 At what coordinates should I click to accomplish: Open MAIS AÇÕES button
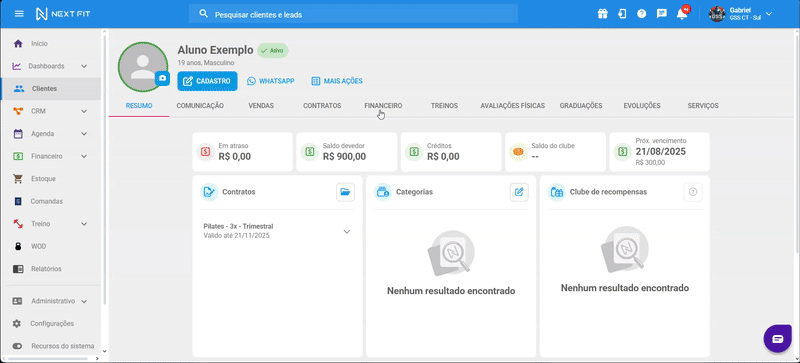point(337,81)
